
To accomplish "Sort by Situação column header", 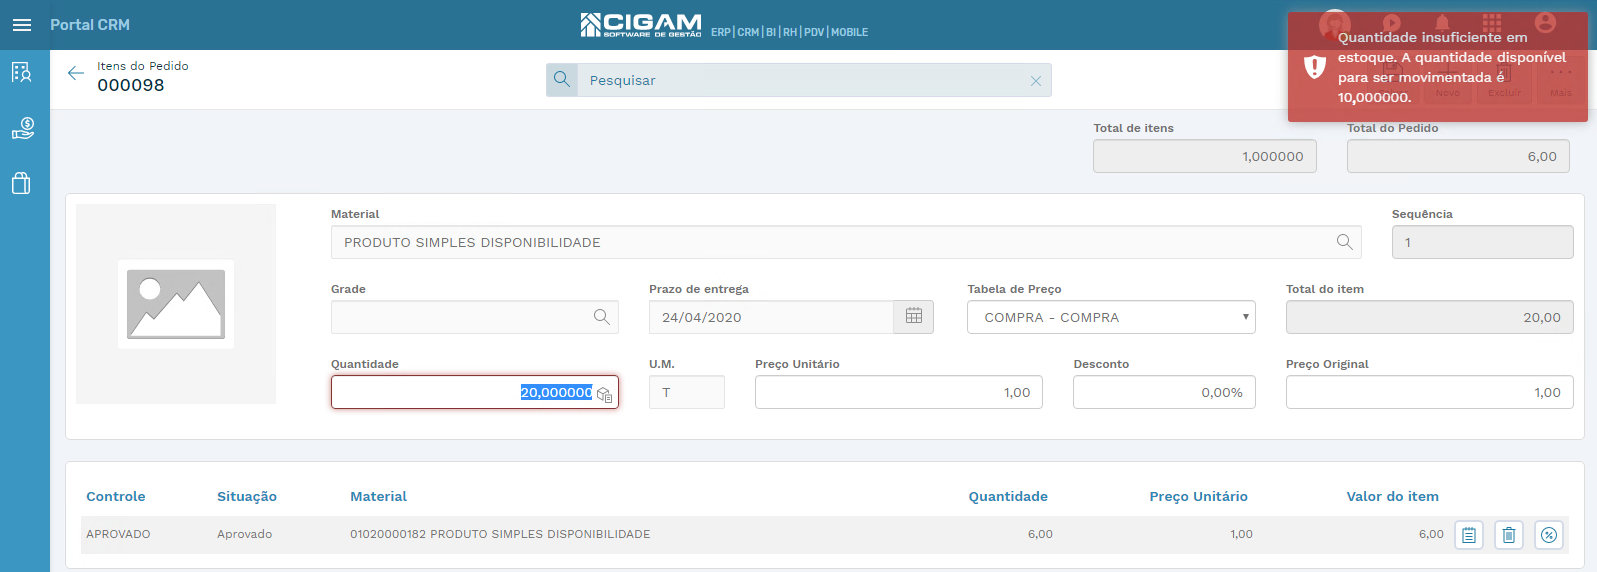I will [x=247, y=496].
